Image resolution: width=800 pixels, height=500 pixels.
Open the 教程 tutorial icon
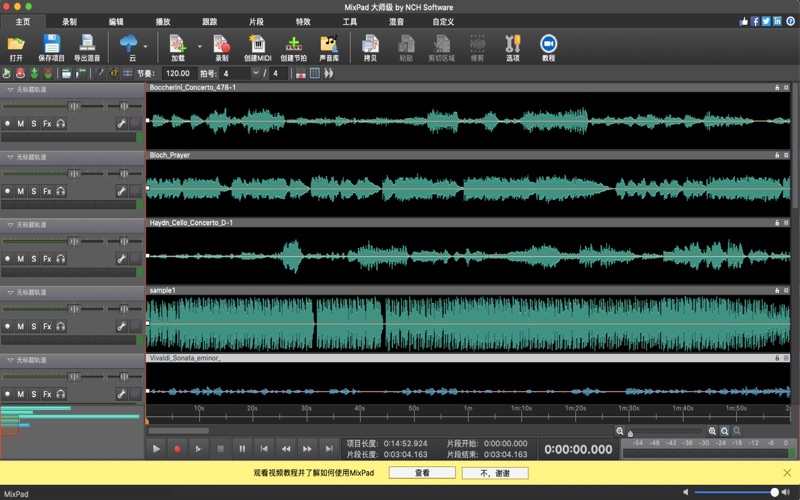pyautogui.click(x=548, y=44)
